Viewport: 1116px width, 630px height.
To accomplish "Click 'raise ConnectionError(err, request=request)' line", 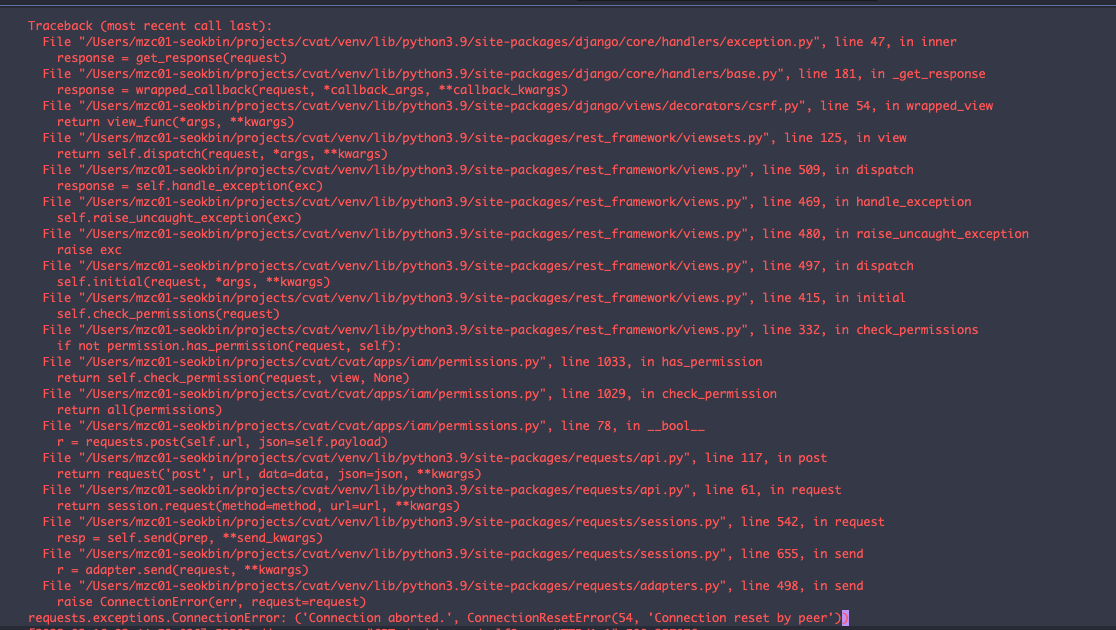I will point(211,602).
